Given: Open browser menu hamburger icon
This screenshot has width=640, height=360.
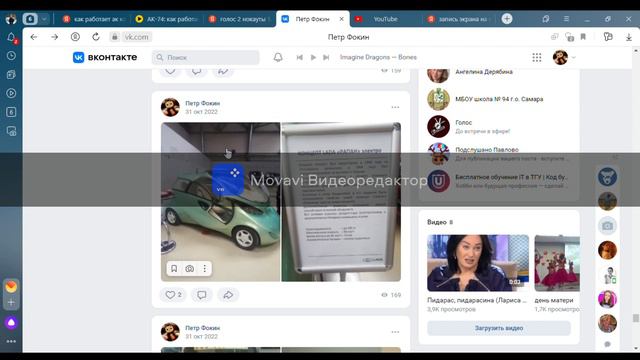Looking at the screenshot, I should click(x=566, y=19).
